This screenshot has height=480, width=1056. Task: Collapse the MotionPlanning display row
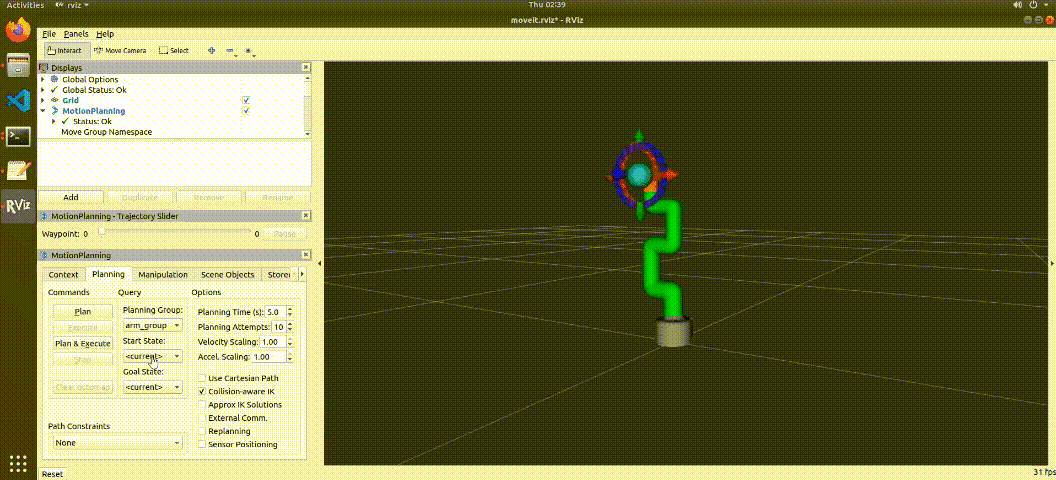pos(43,110)
